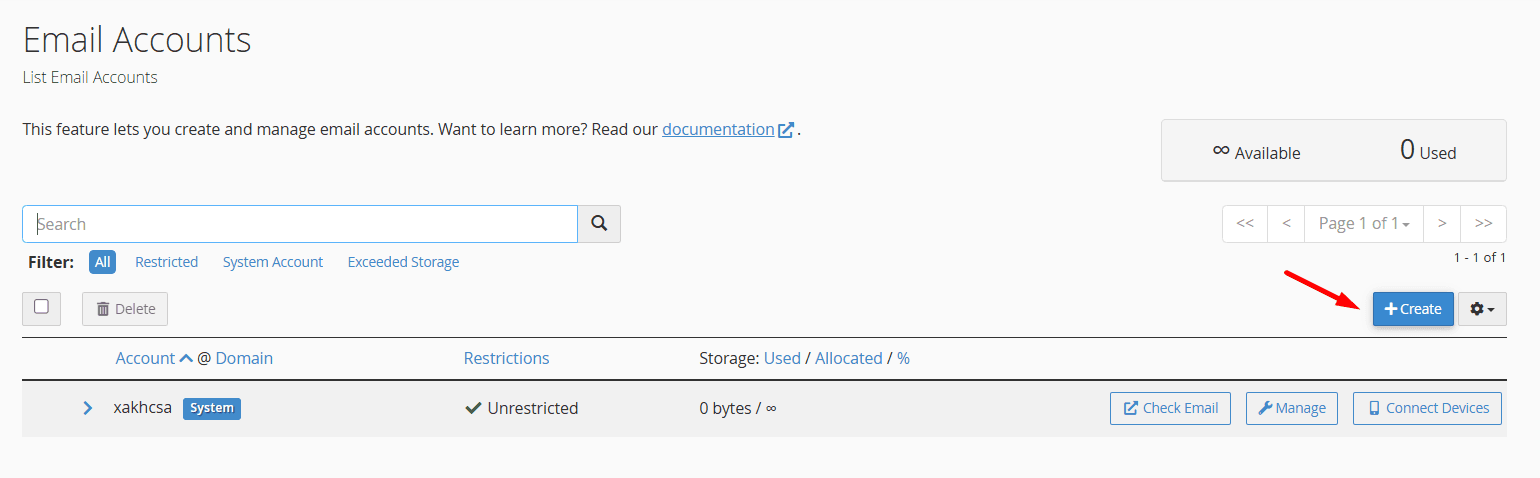Toggle the select-all accounts checkbox
The width and height of the screenshot is (1540, 478).
pyautogui.click(x=41, y=307)
